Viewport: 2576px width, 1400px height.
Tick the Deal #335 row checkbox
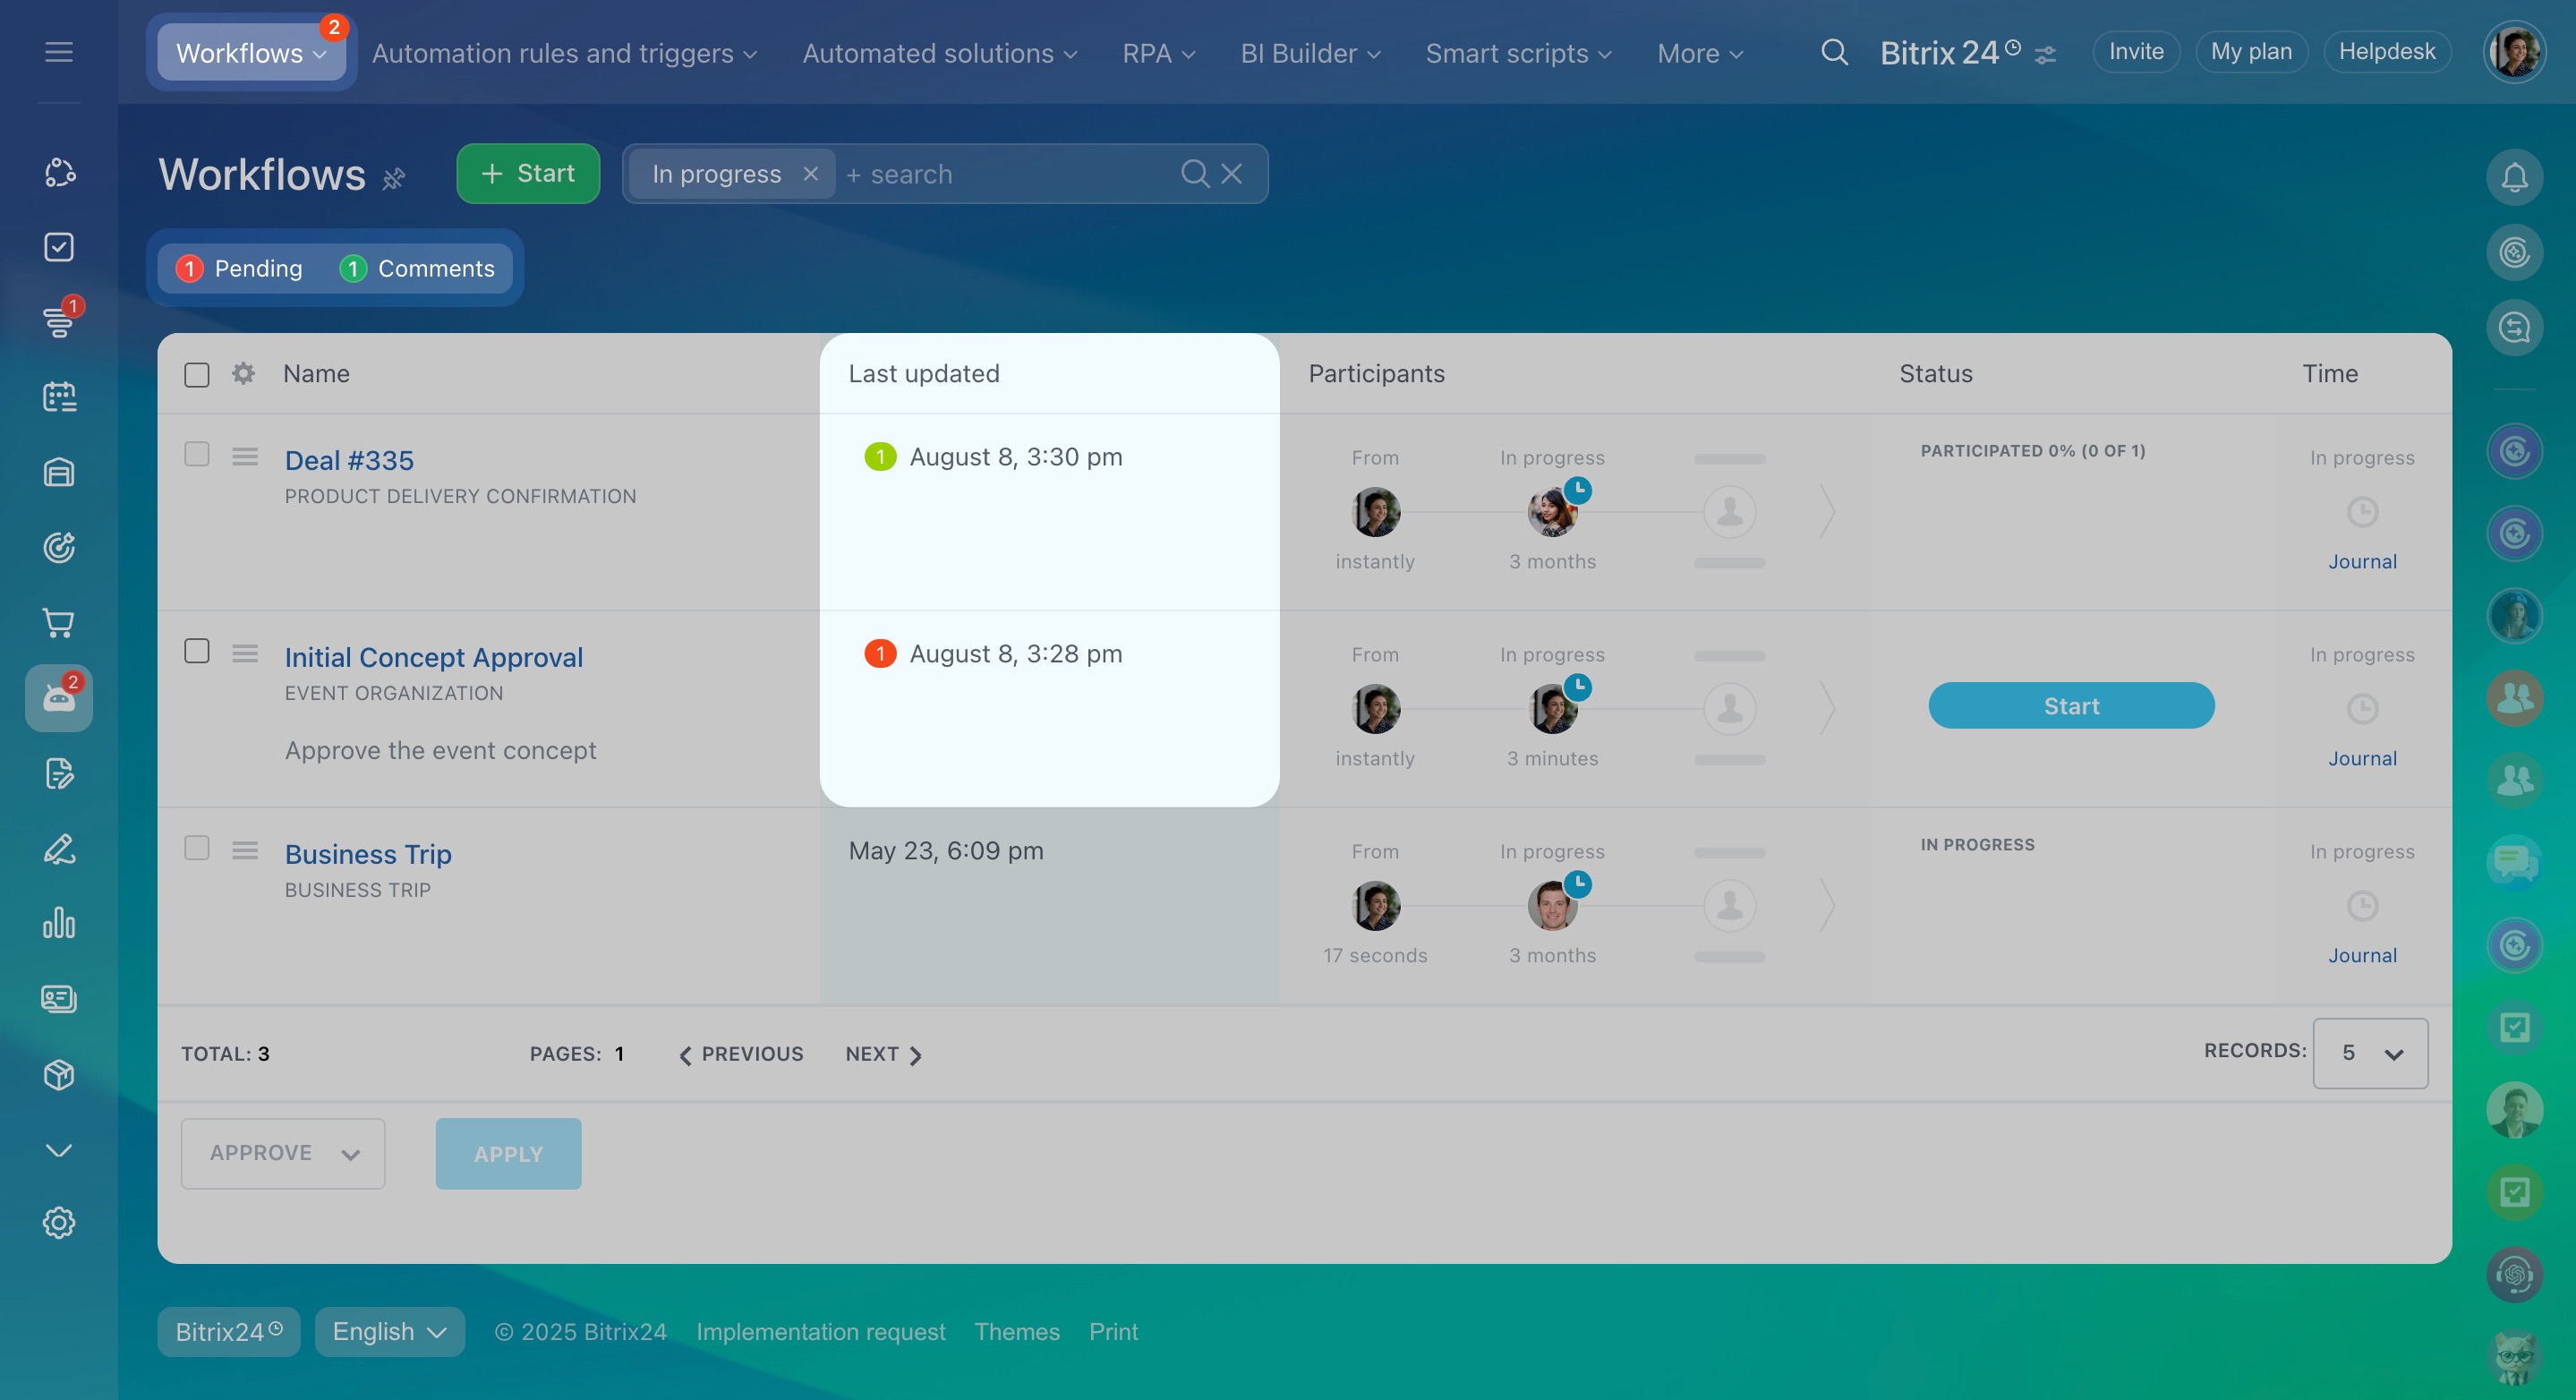[x=197, y=455]
